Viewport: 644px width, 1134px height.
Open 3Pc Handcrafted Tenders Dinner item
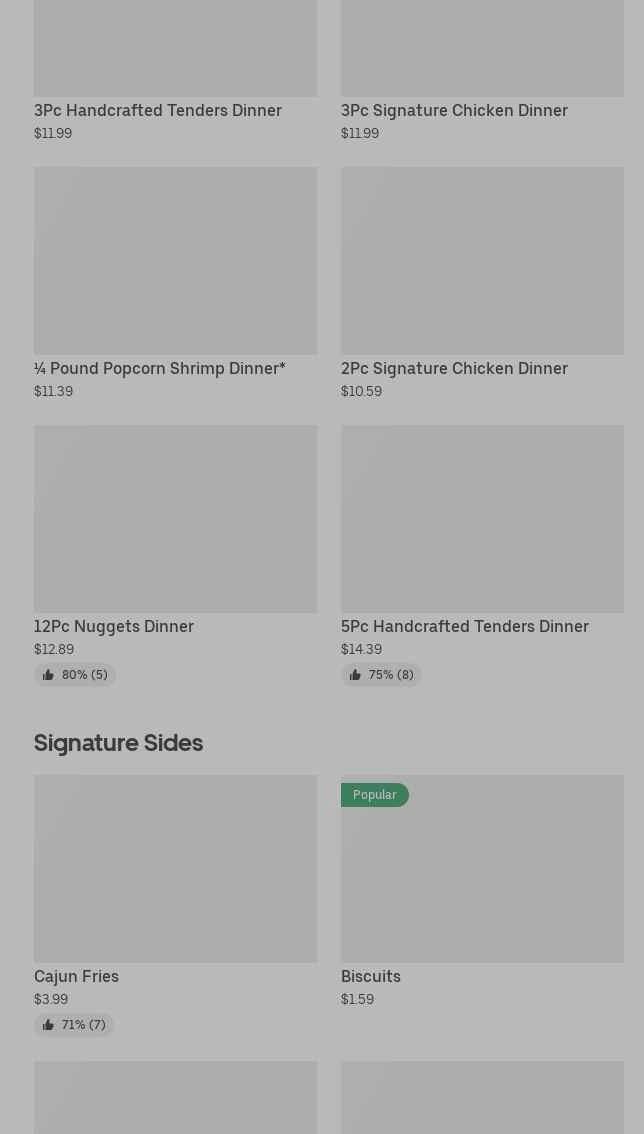click(158, 110)
